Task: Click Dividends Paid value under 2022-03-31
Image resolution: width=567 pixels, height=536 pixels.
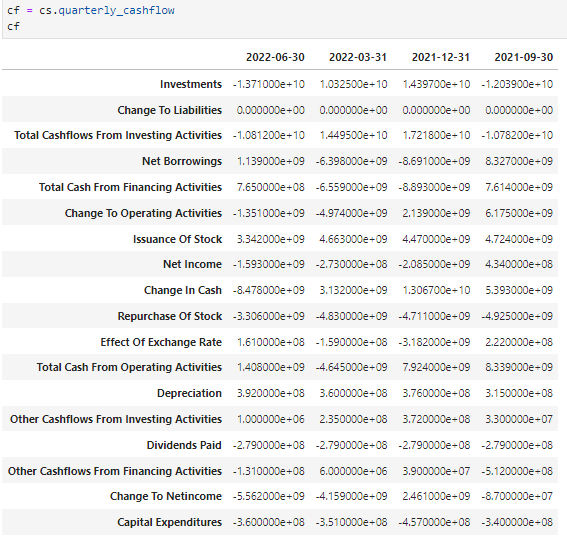Action: 351,445
